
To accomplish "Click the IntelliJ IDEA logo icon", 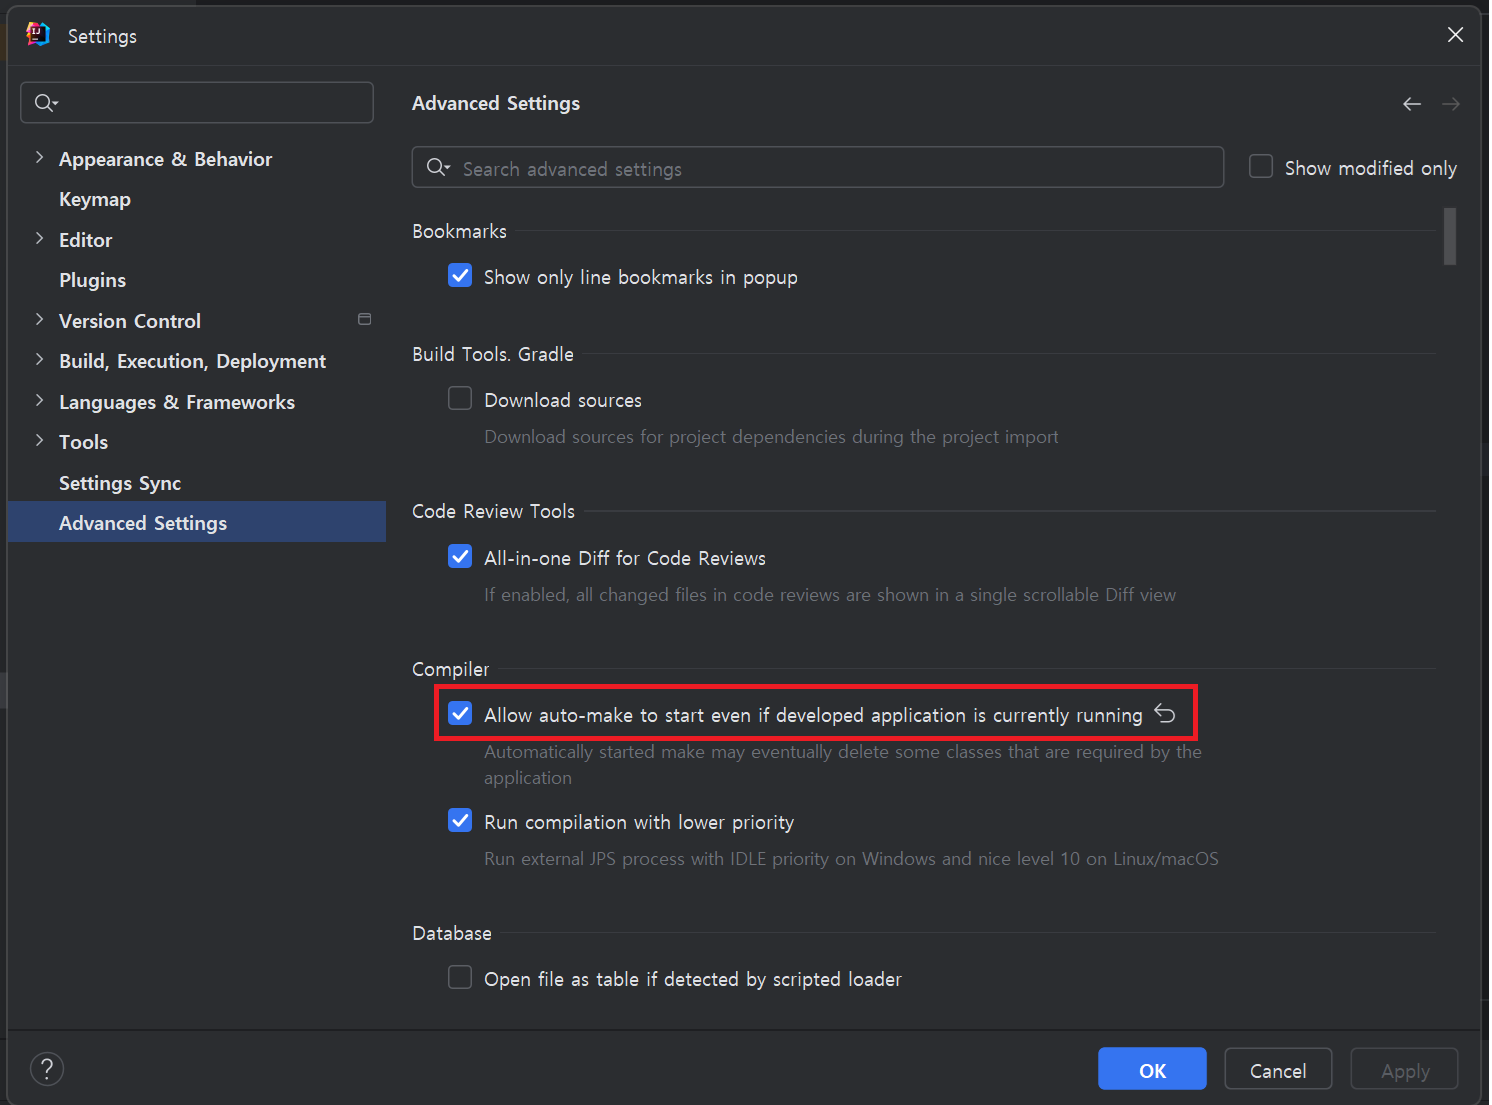I will point(37,33).
